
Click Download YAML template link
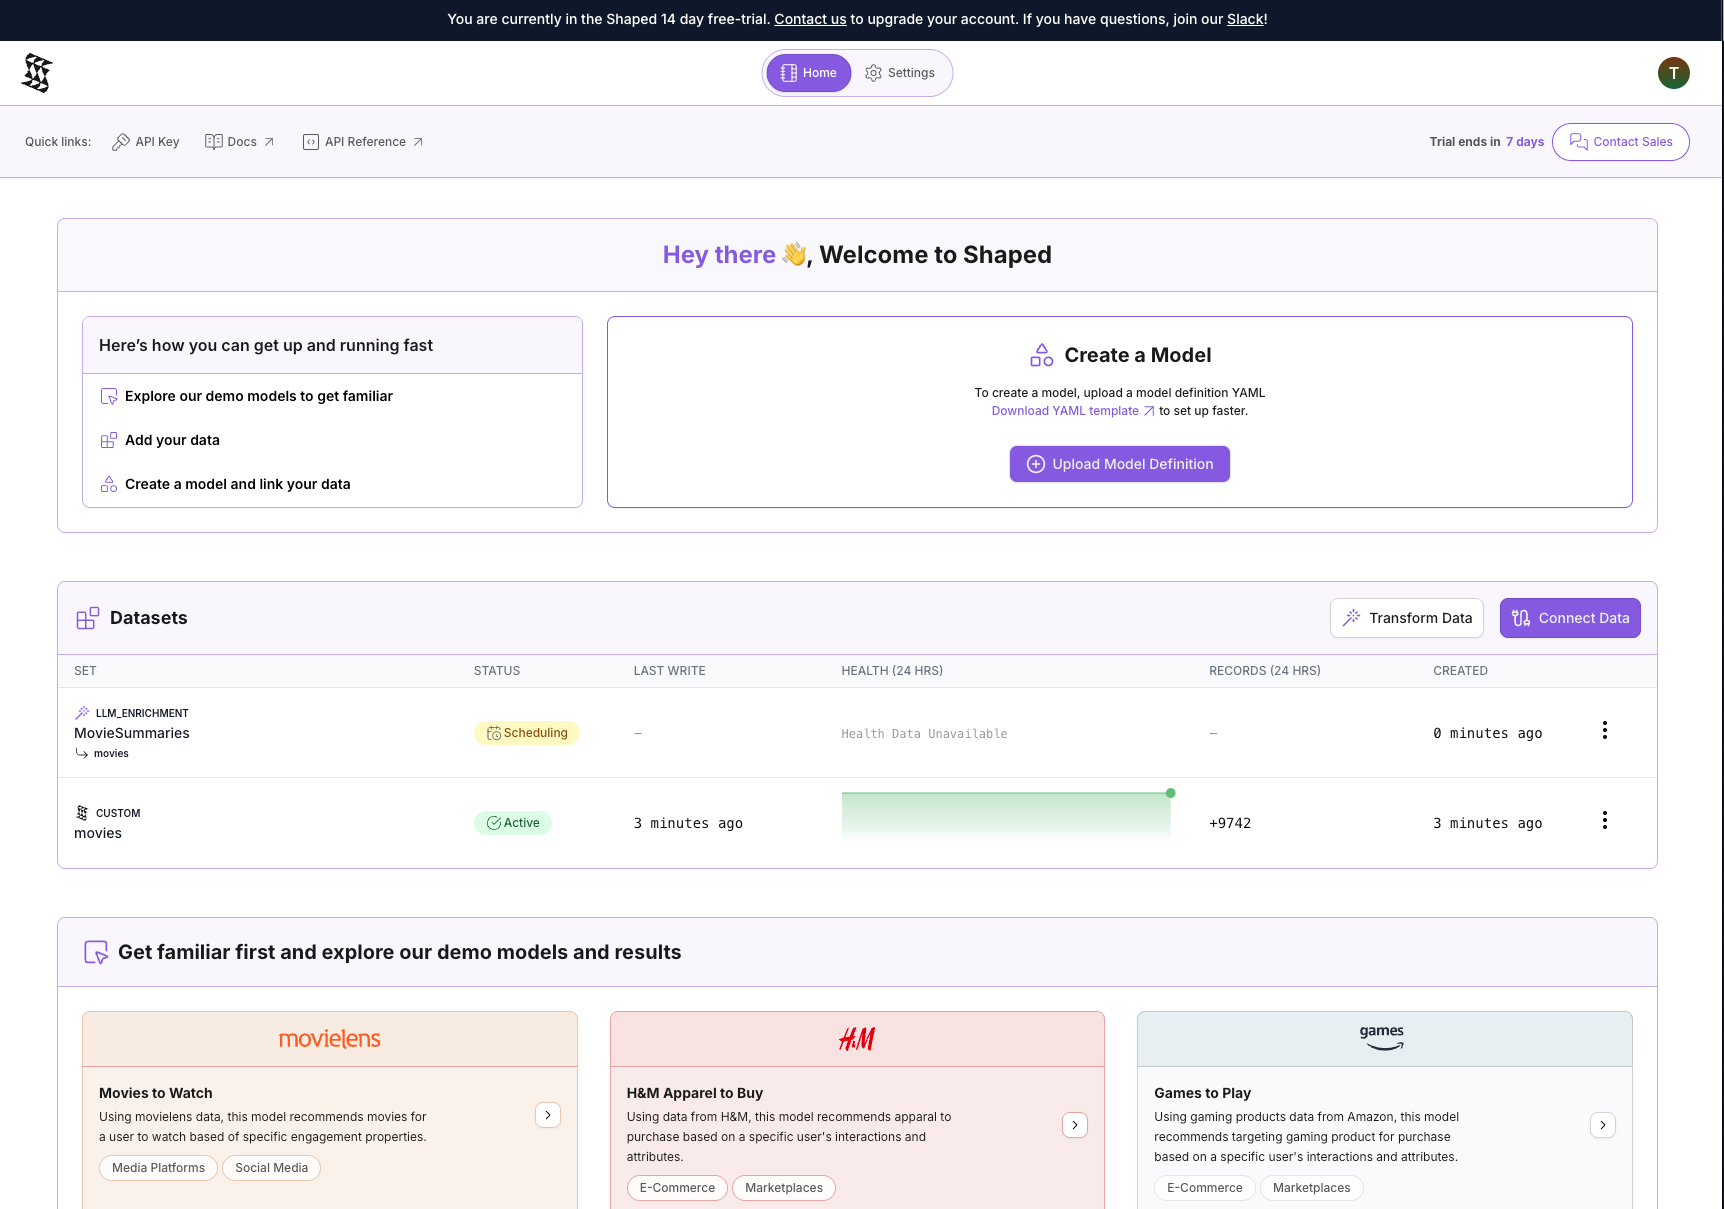[x=1065, y=411]
